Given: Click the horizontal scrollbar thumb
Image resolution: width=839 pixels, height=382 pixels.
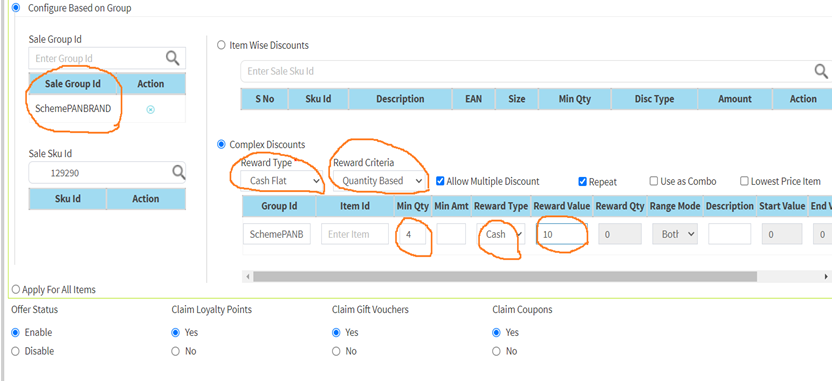Looking at the screenshot, I should [505, 277].
